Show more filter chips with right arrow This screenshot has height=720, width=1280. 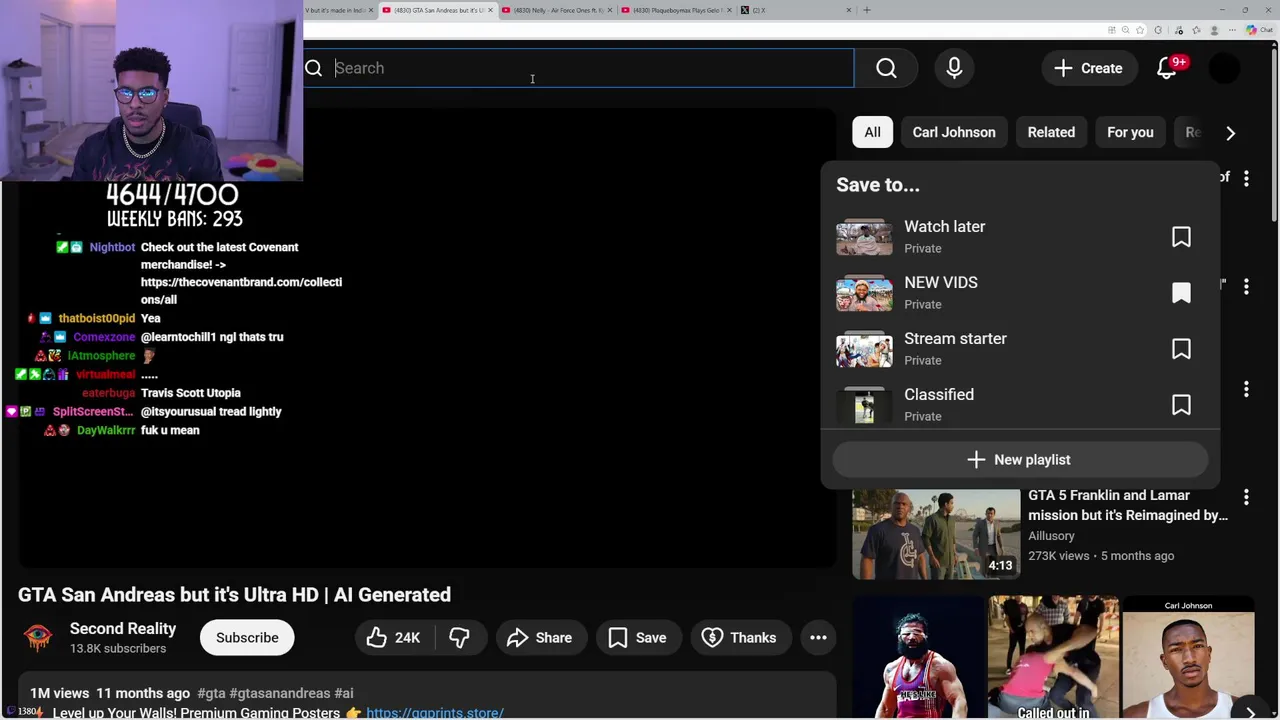click(1230, 132)
